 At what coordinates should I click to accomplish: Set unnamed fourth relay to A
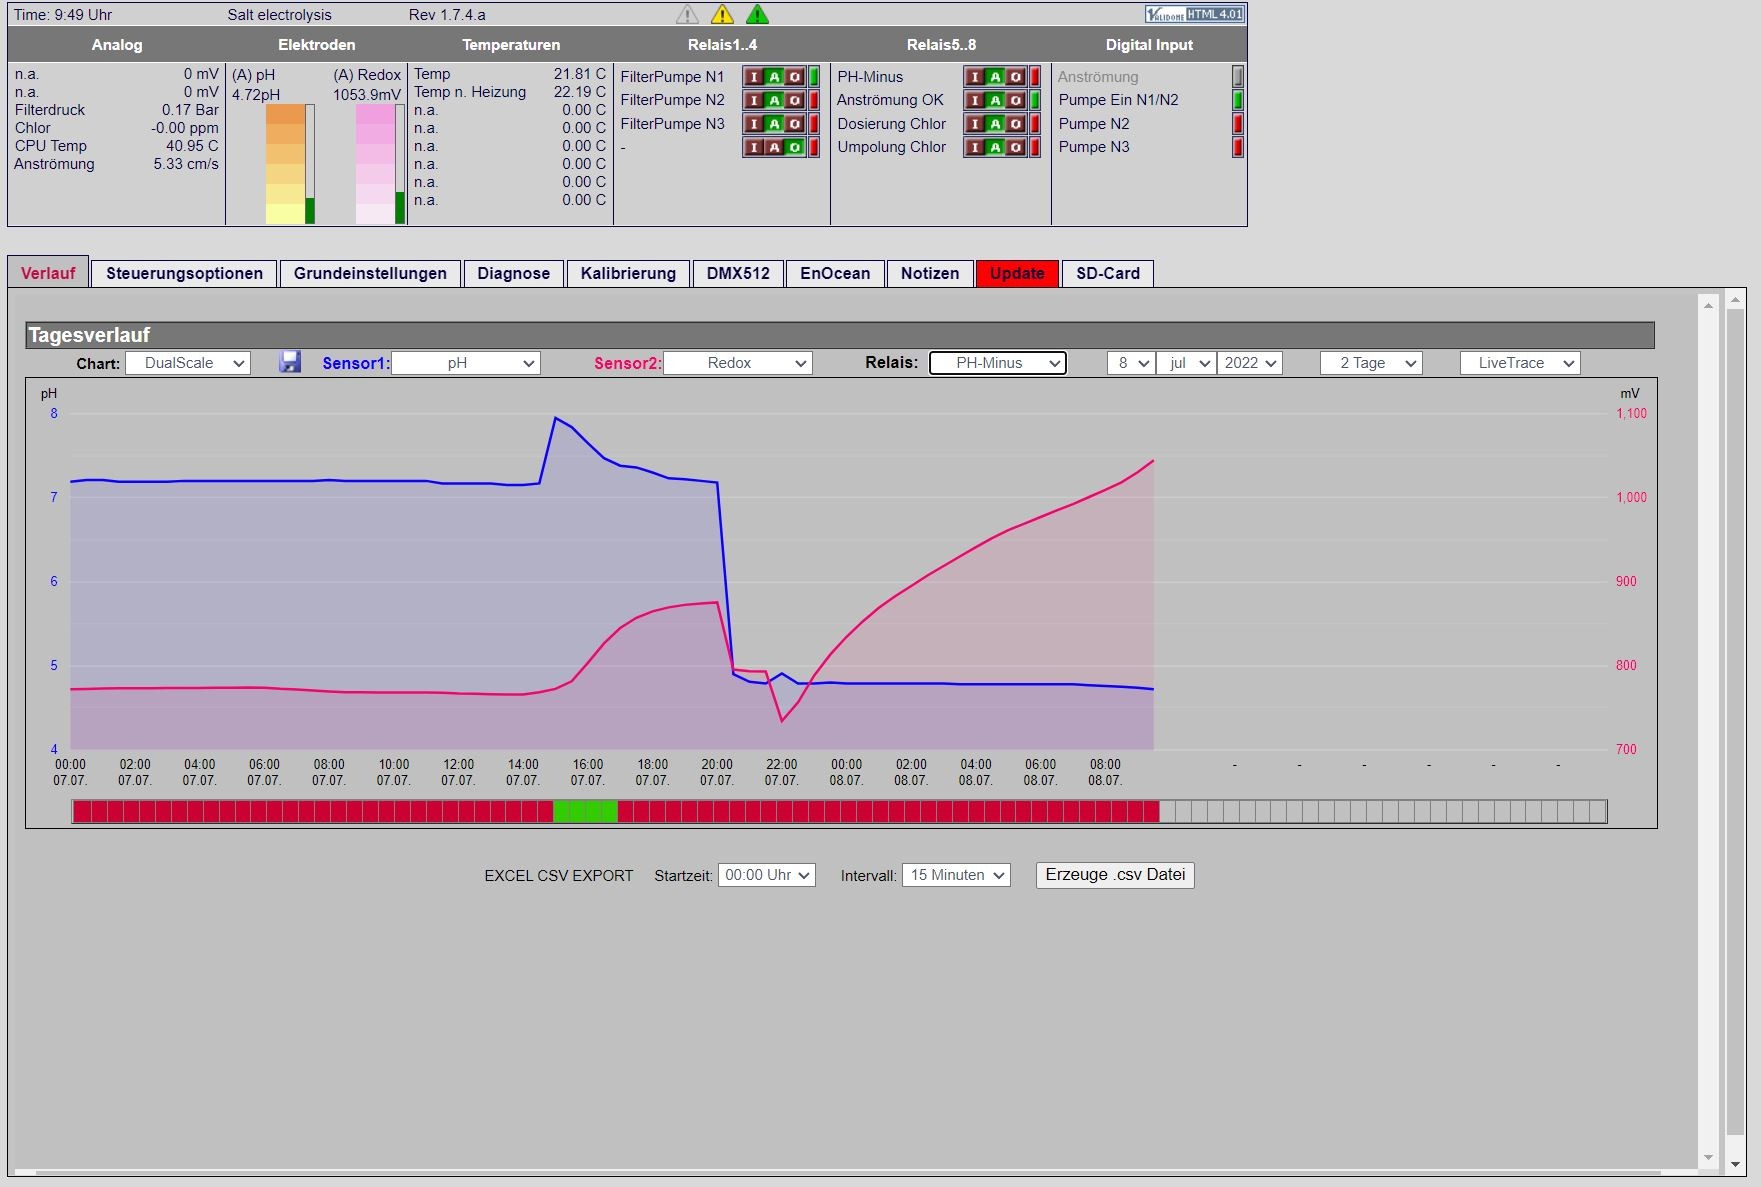tap(774, 147)
